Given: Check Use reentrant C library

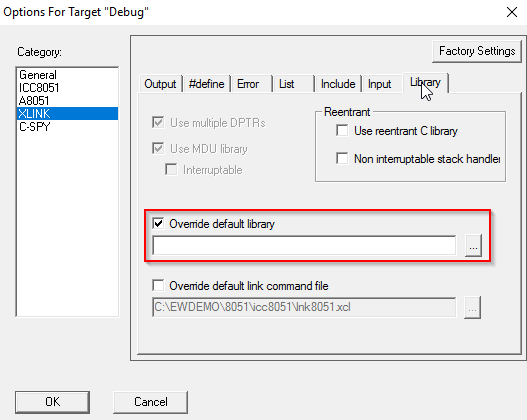Looking at the screenshot, I should tap(342, 131).
